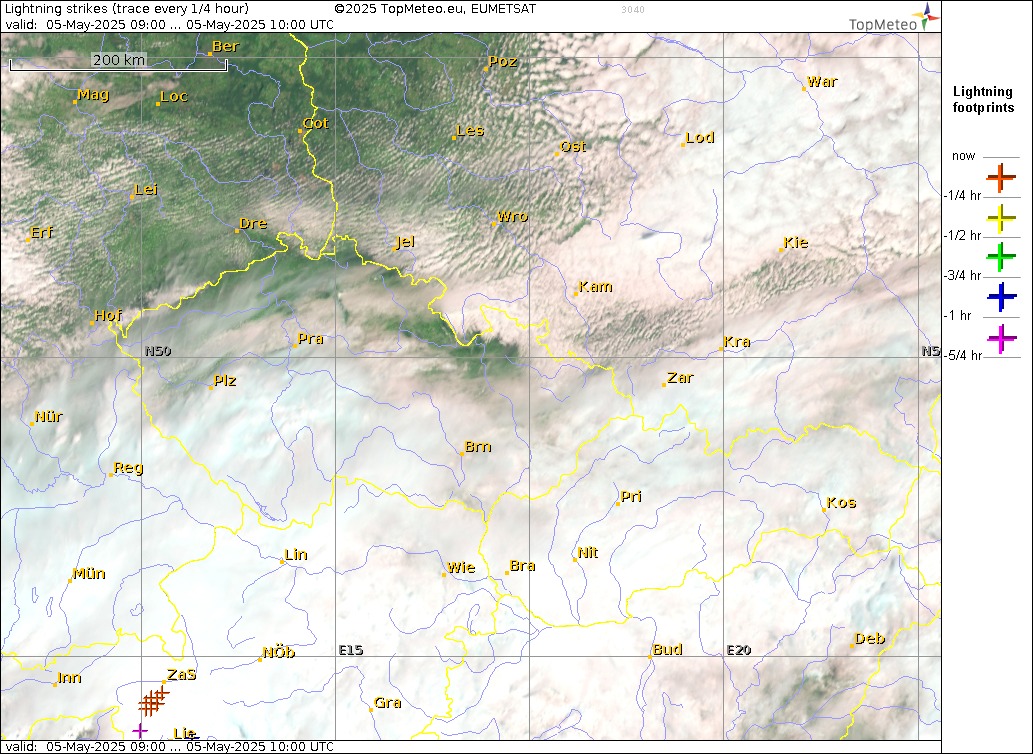
Task: Click the 'Lei' city label
Action: click(x=146, y=190)
